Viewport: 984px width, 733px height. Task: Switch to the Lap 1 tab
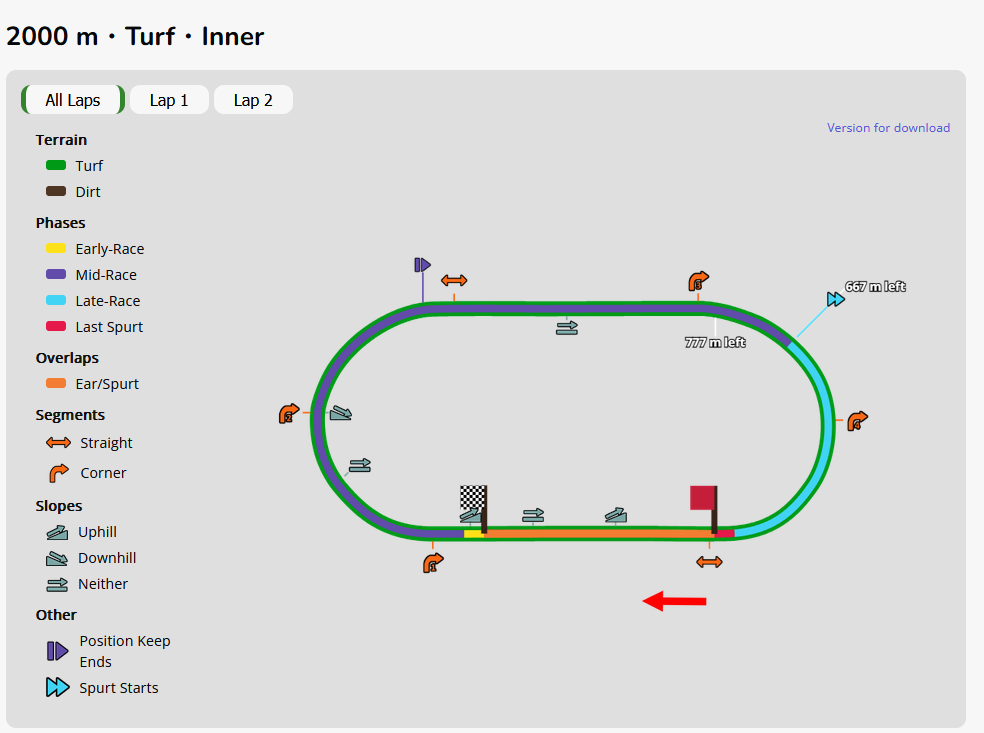point(169,100)
